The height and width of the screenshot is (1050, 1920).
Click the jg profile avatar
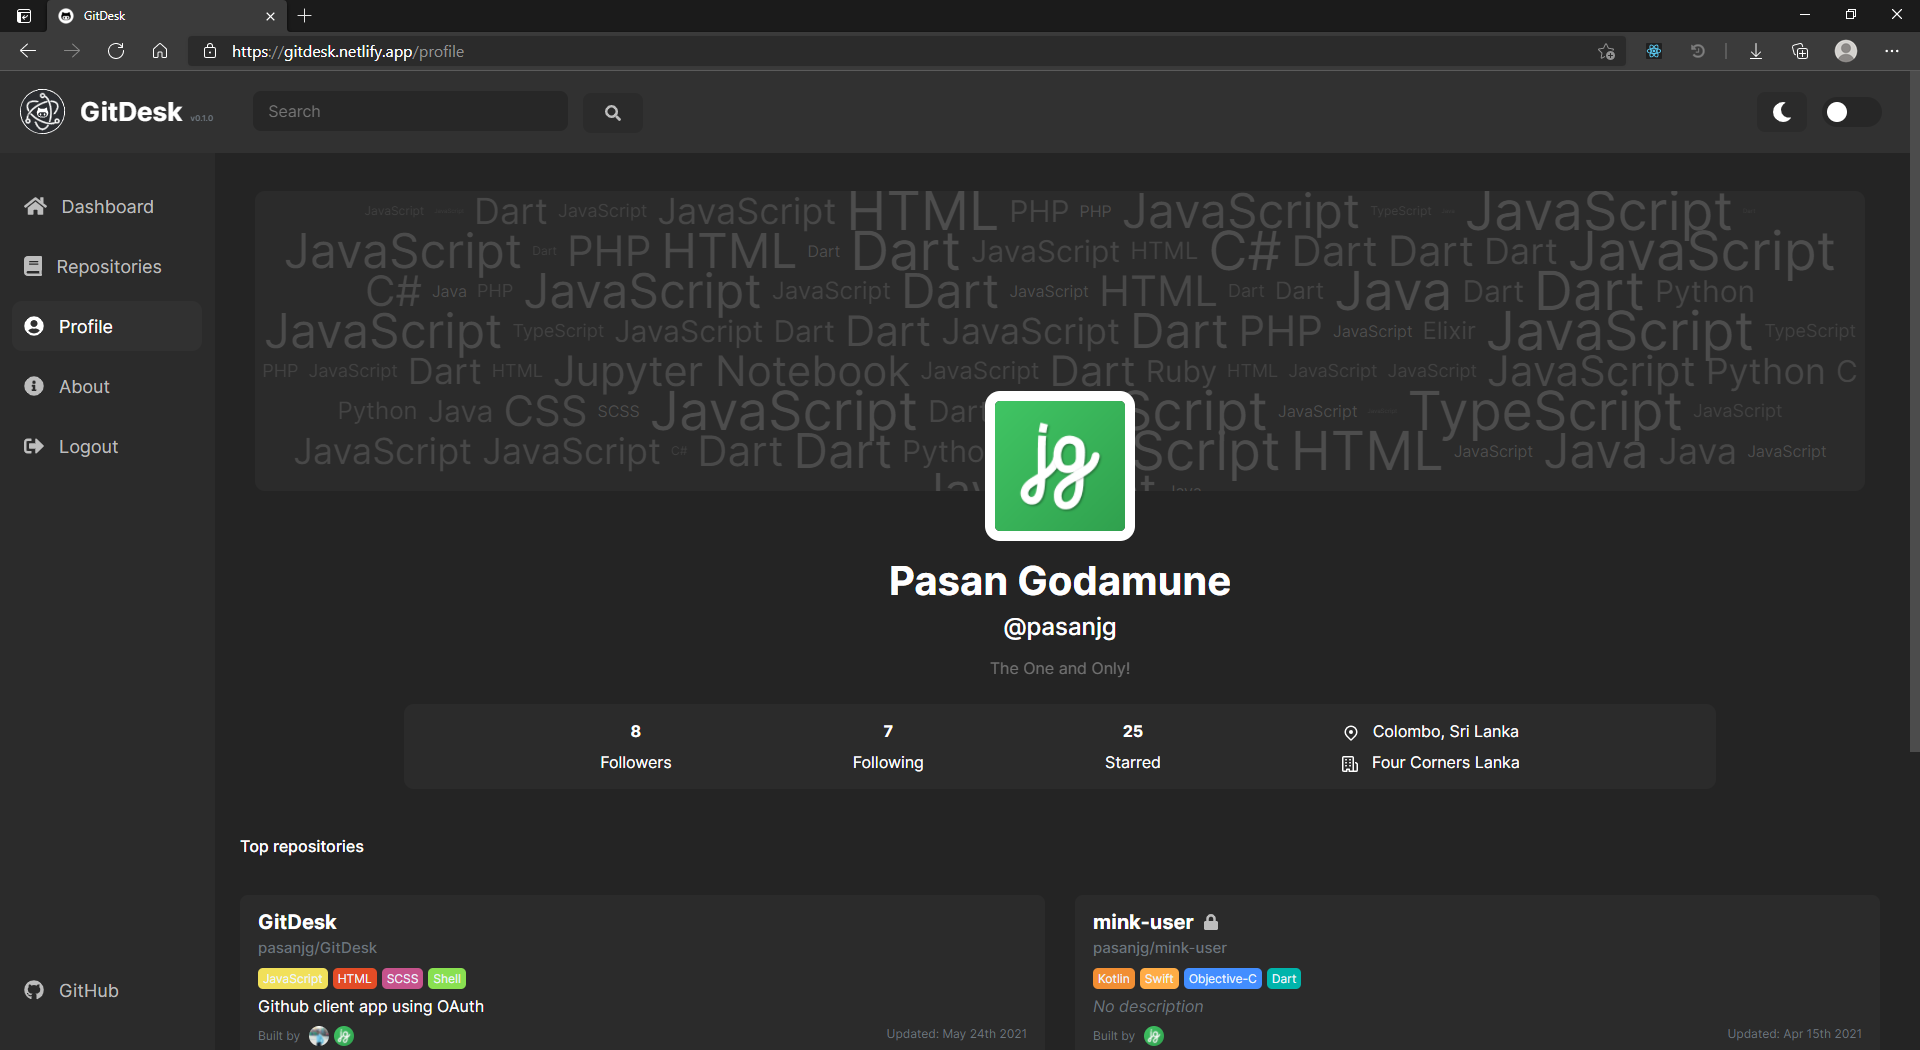coord(1060,466)
